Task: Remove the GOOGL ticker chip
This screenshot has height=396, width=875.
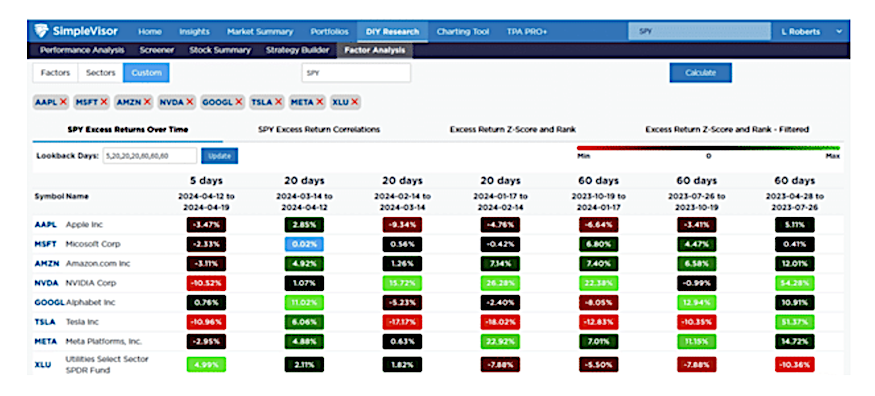Action: [x=238, y=102]
